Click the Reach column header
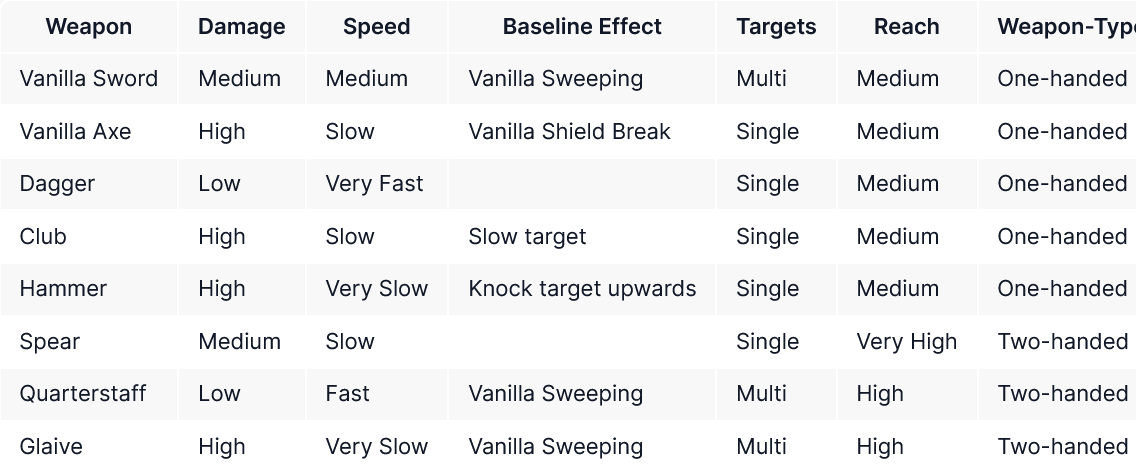The width and height of the screenshot is (1136, 467). tap(907, 27)
